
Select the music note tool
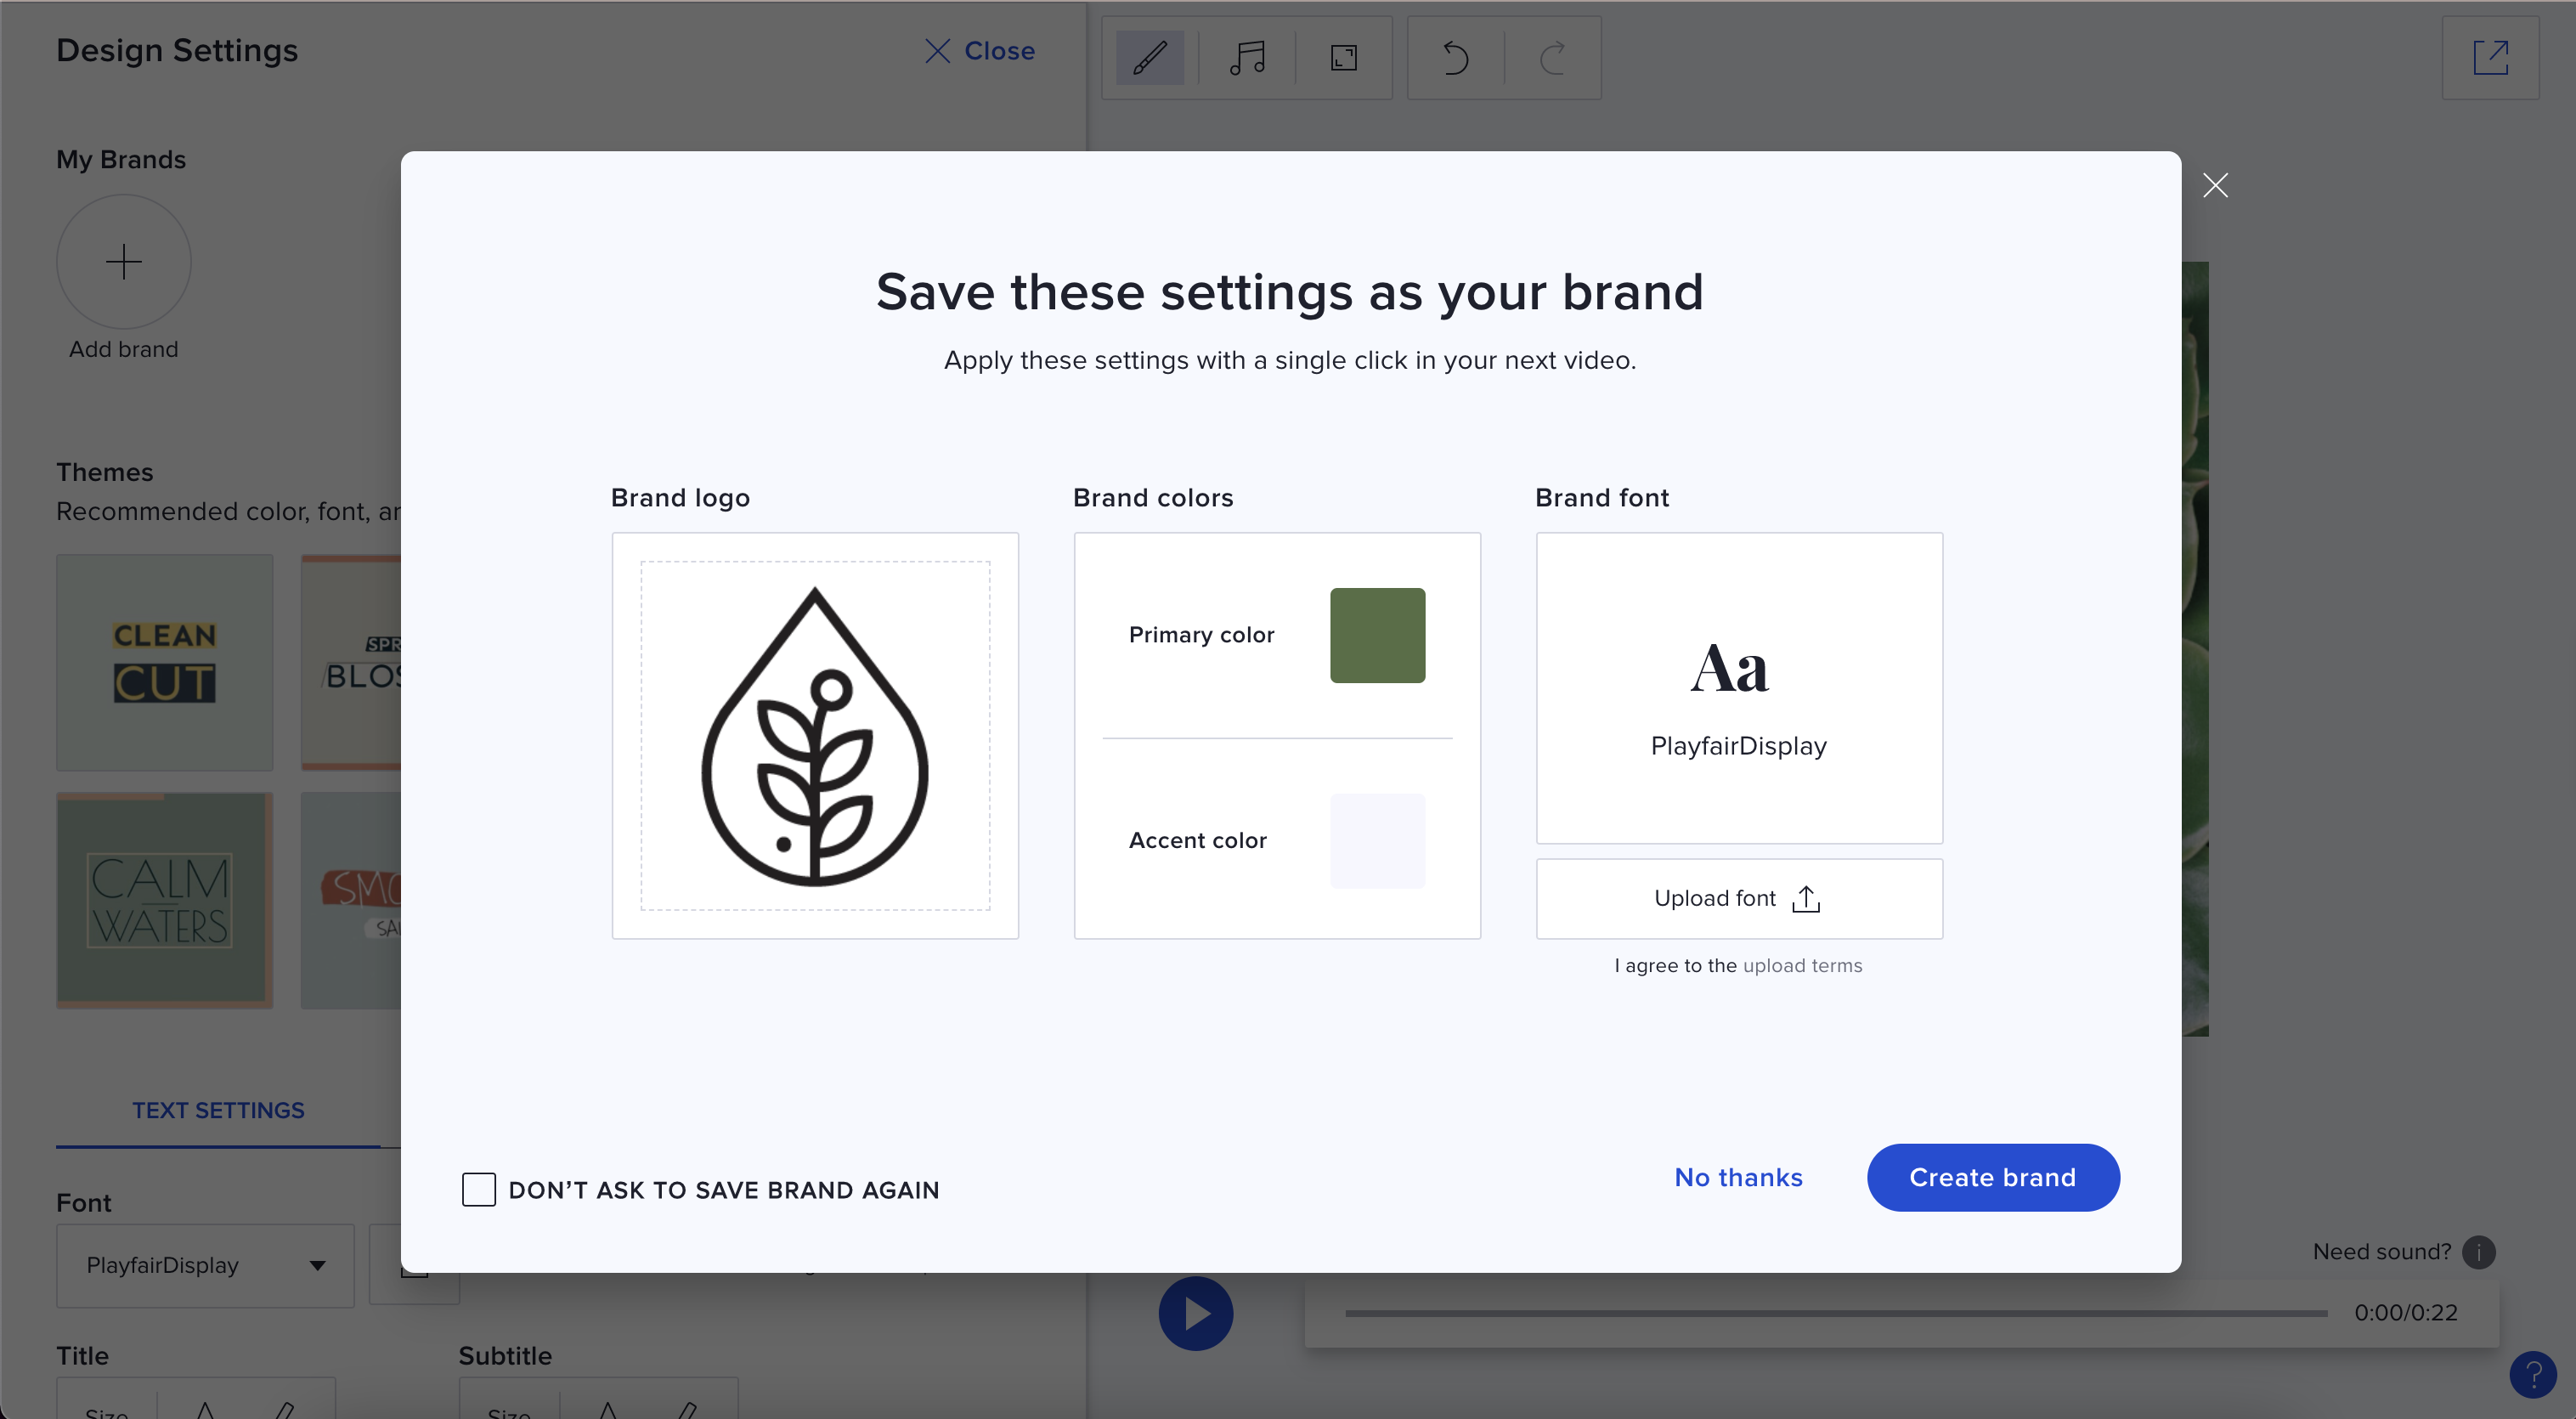click(1246, 58)
